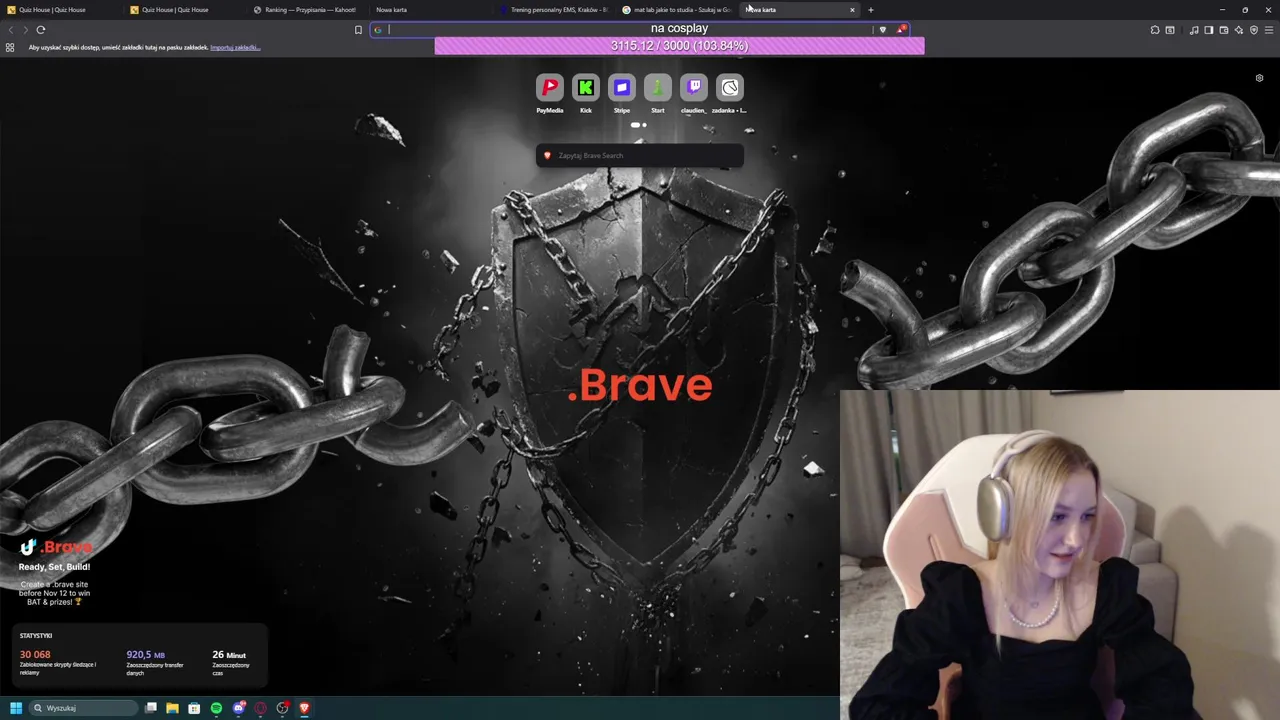This screenshot has height=720, width=1280.
Task: Open Leo AI star toolbar icon
Action: tap(1239, 30)
